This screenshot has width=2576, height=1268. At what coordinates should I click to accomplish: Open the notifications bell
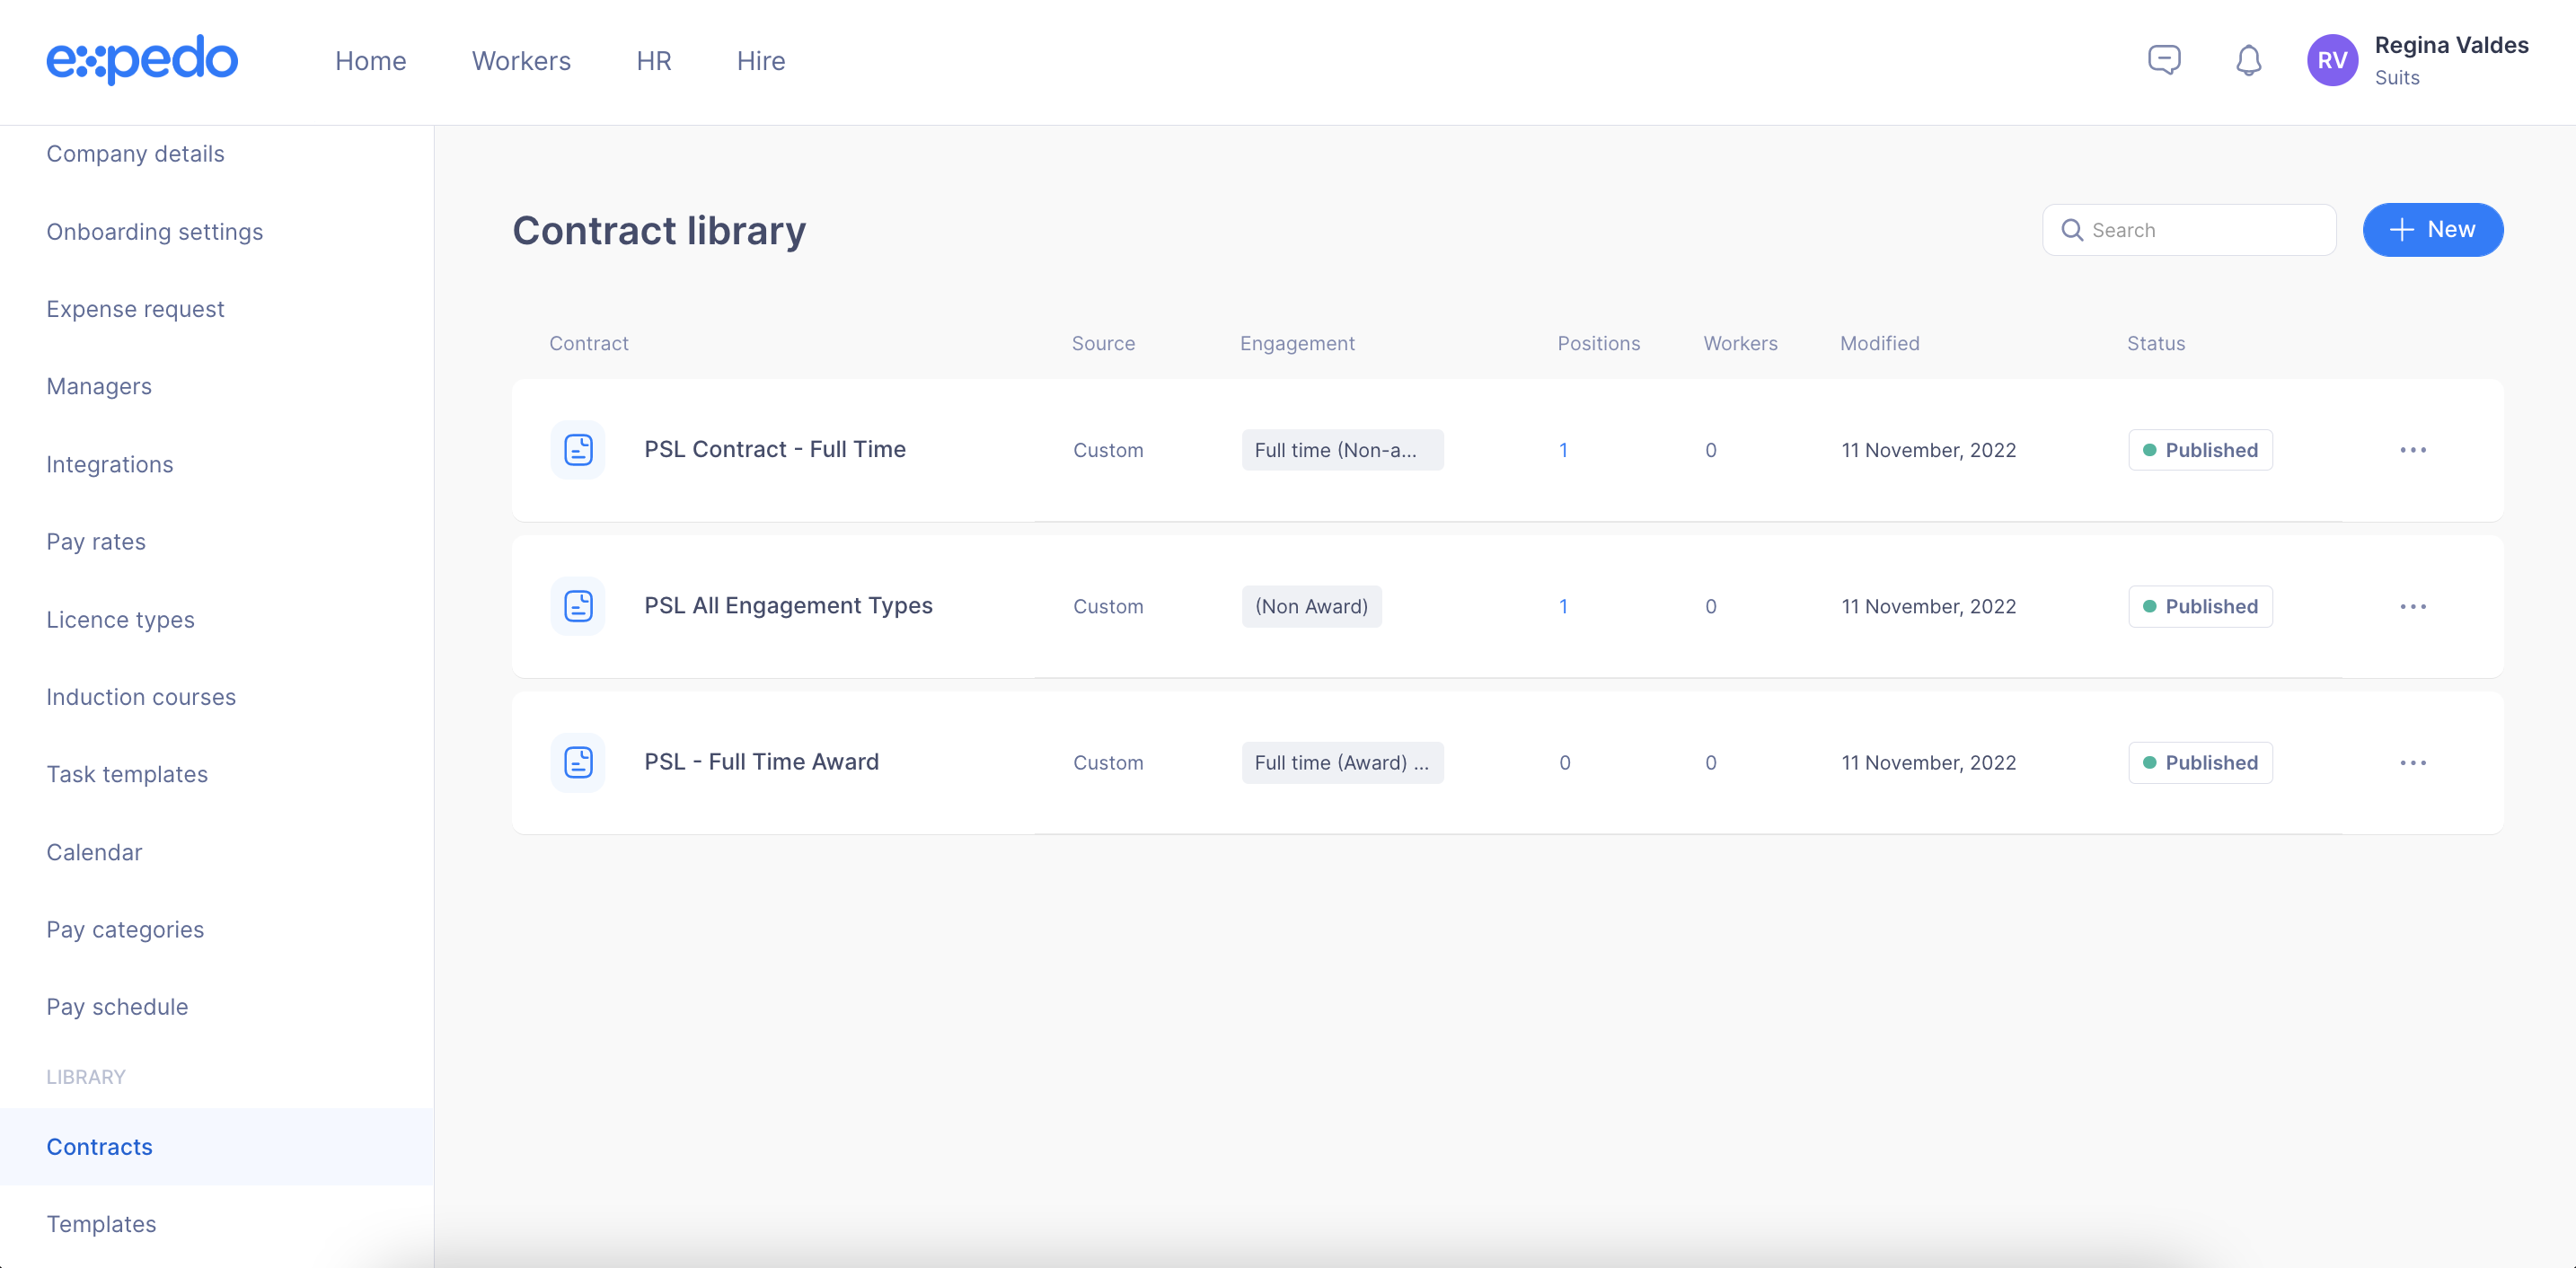2248,61
